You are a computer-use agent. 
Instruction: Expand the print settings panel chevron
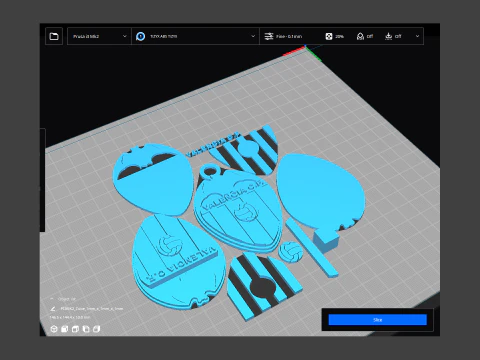click(x=417, y=36)
